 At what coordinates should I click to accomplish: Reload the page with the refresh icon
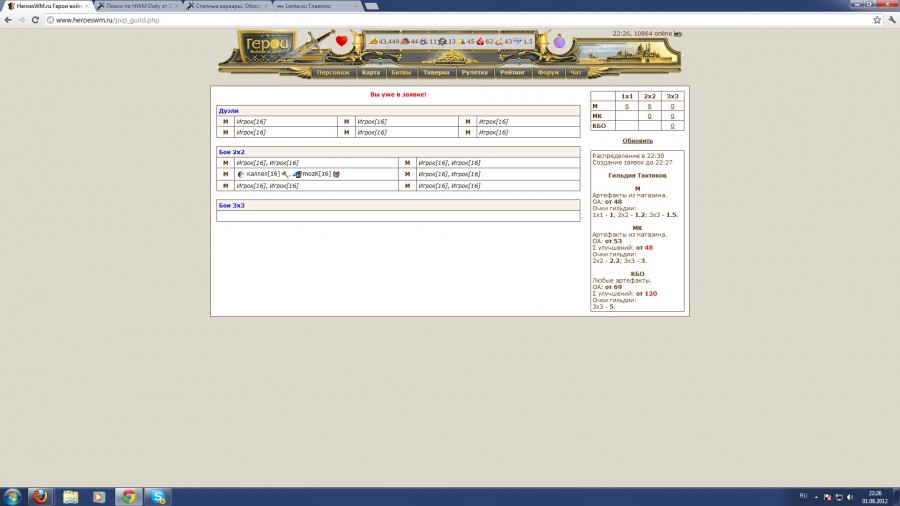click(x=35, y=20)
